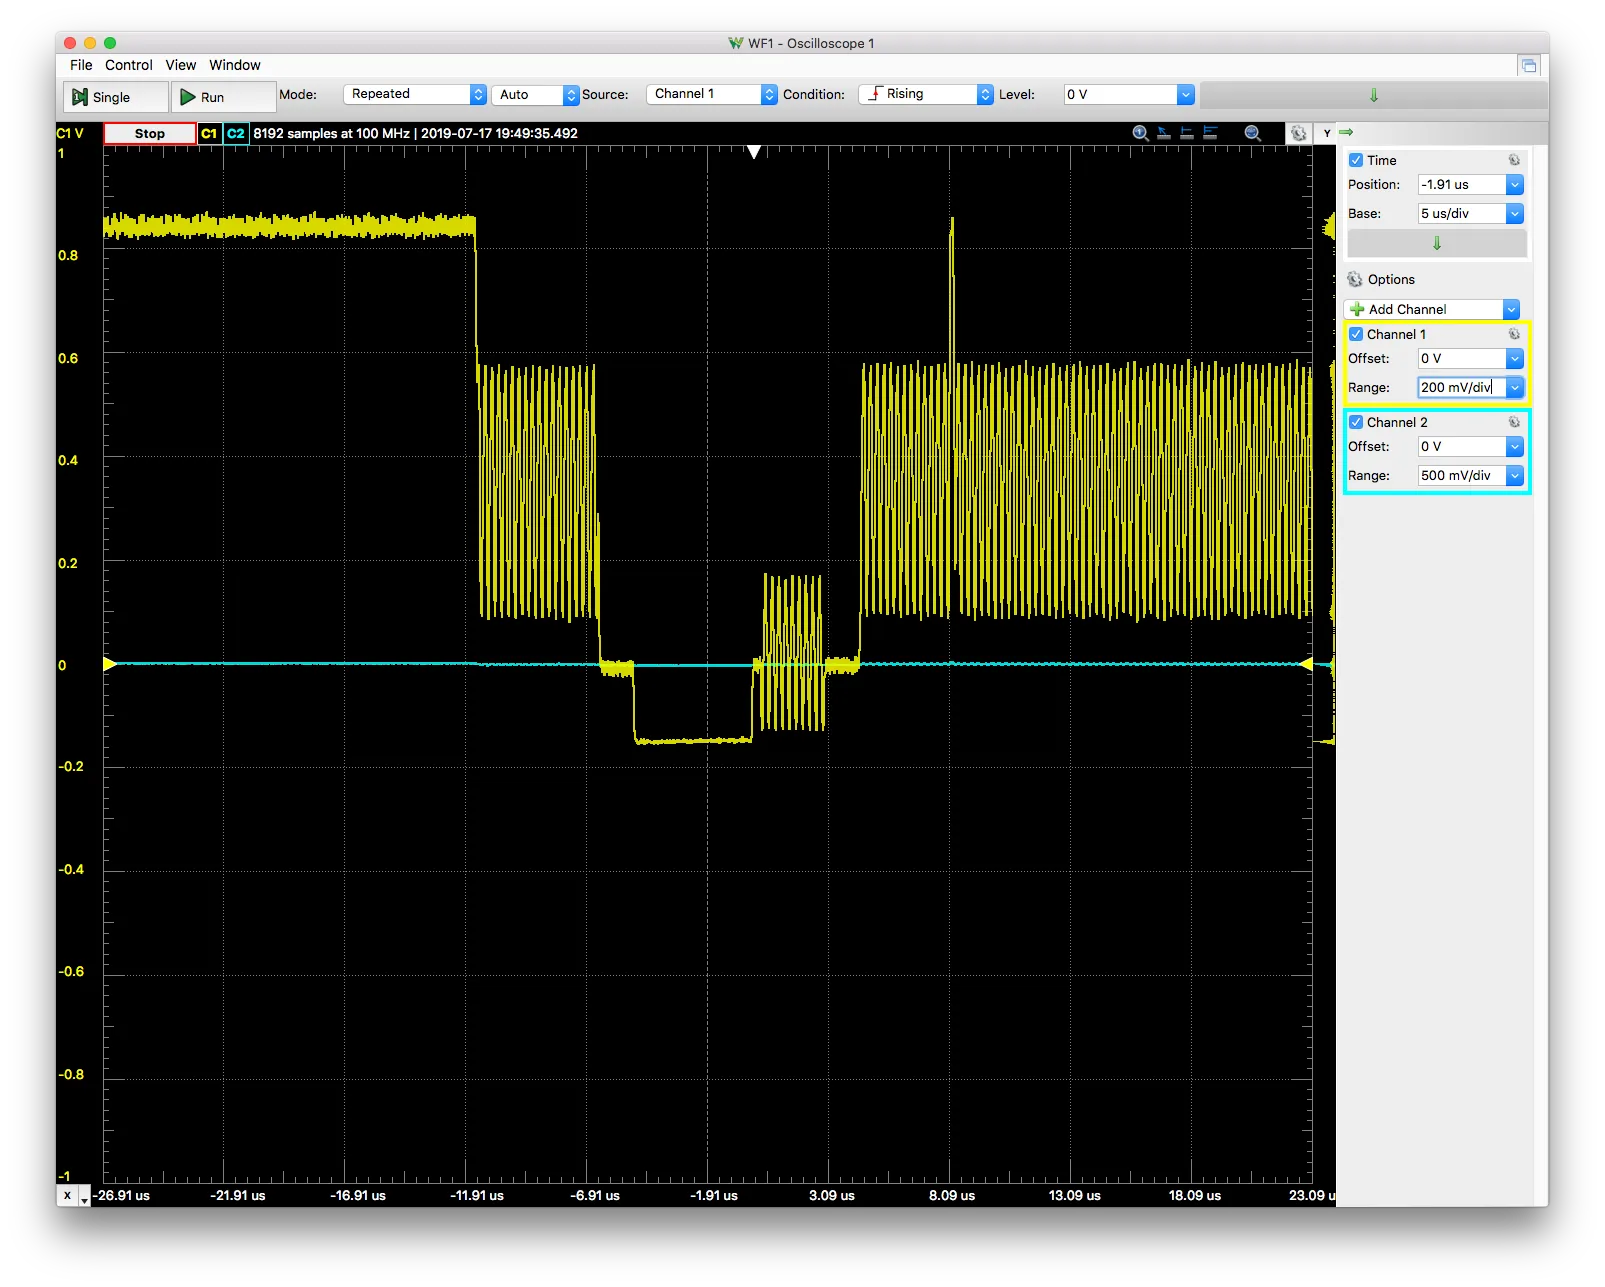This screenshot has width=1605, height=1287.
Task: Click the X cursors icon
Action: tap(1187, 133)
